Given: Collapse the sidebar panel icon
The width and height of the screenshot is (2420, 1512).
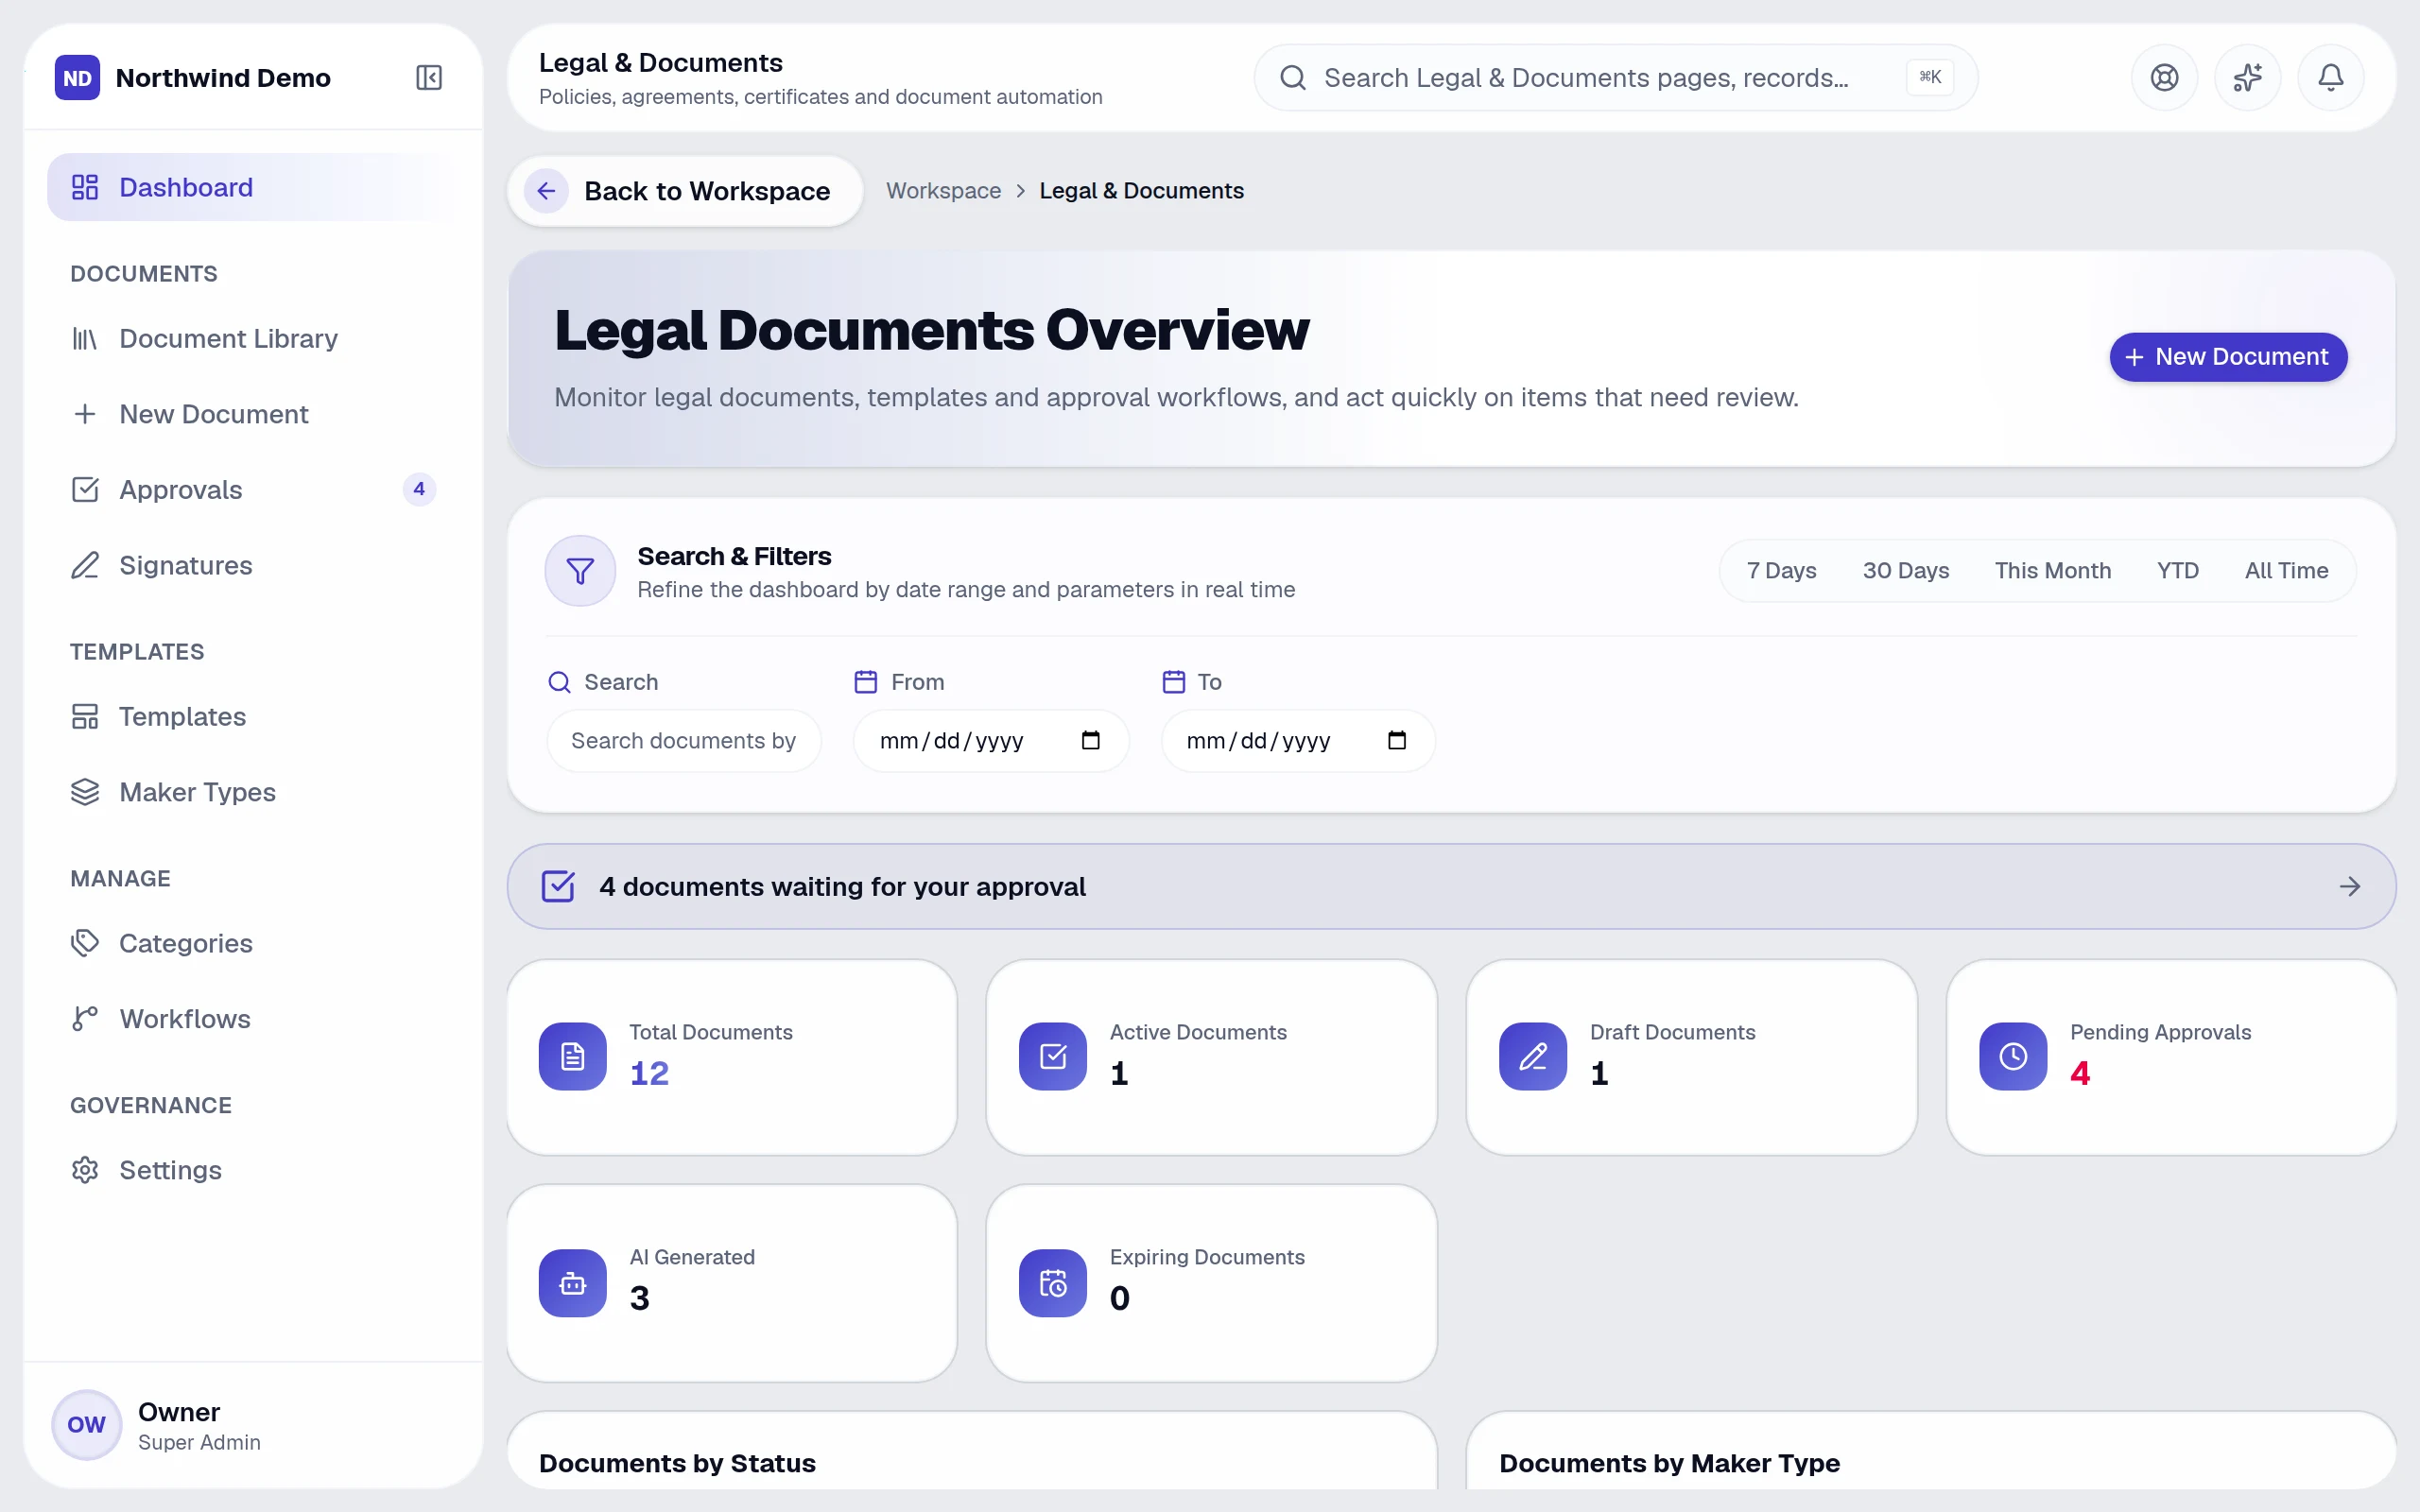Looking at the screenshot, I should click(428, 77).
